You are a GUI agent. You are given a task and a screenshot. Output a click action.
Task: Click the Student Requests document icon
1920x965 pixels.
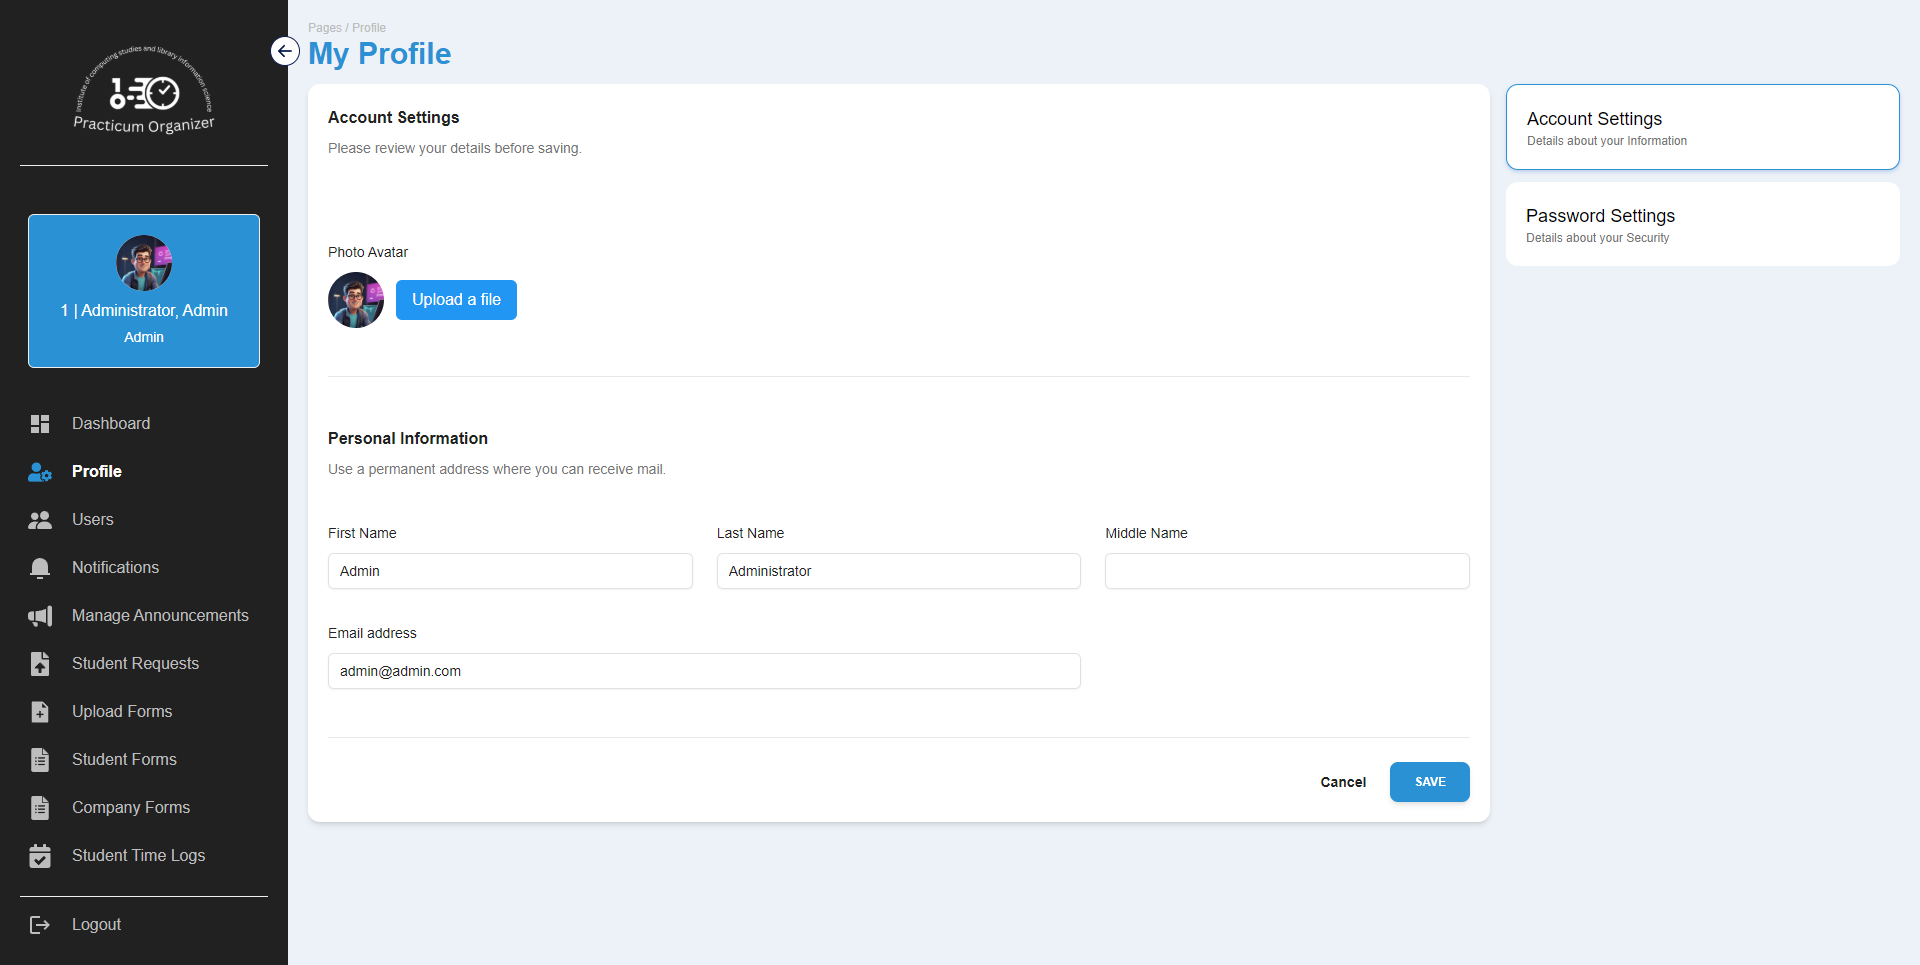point(40,663)
